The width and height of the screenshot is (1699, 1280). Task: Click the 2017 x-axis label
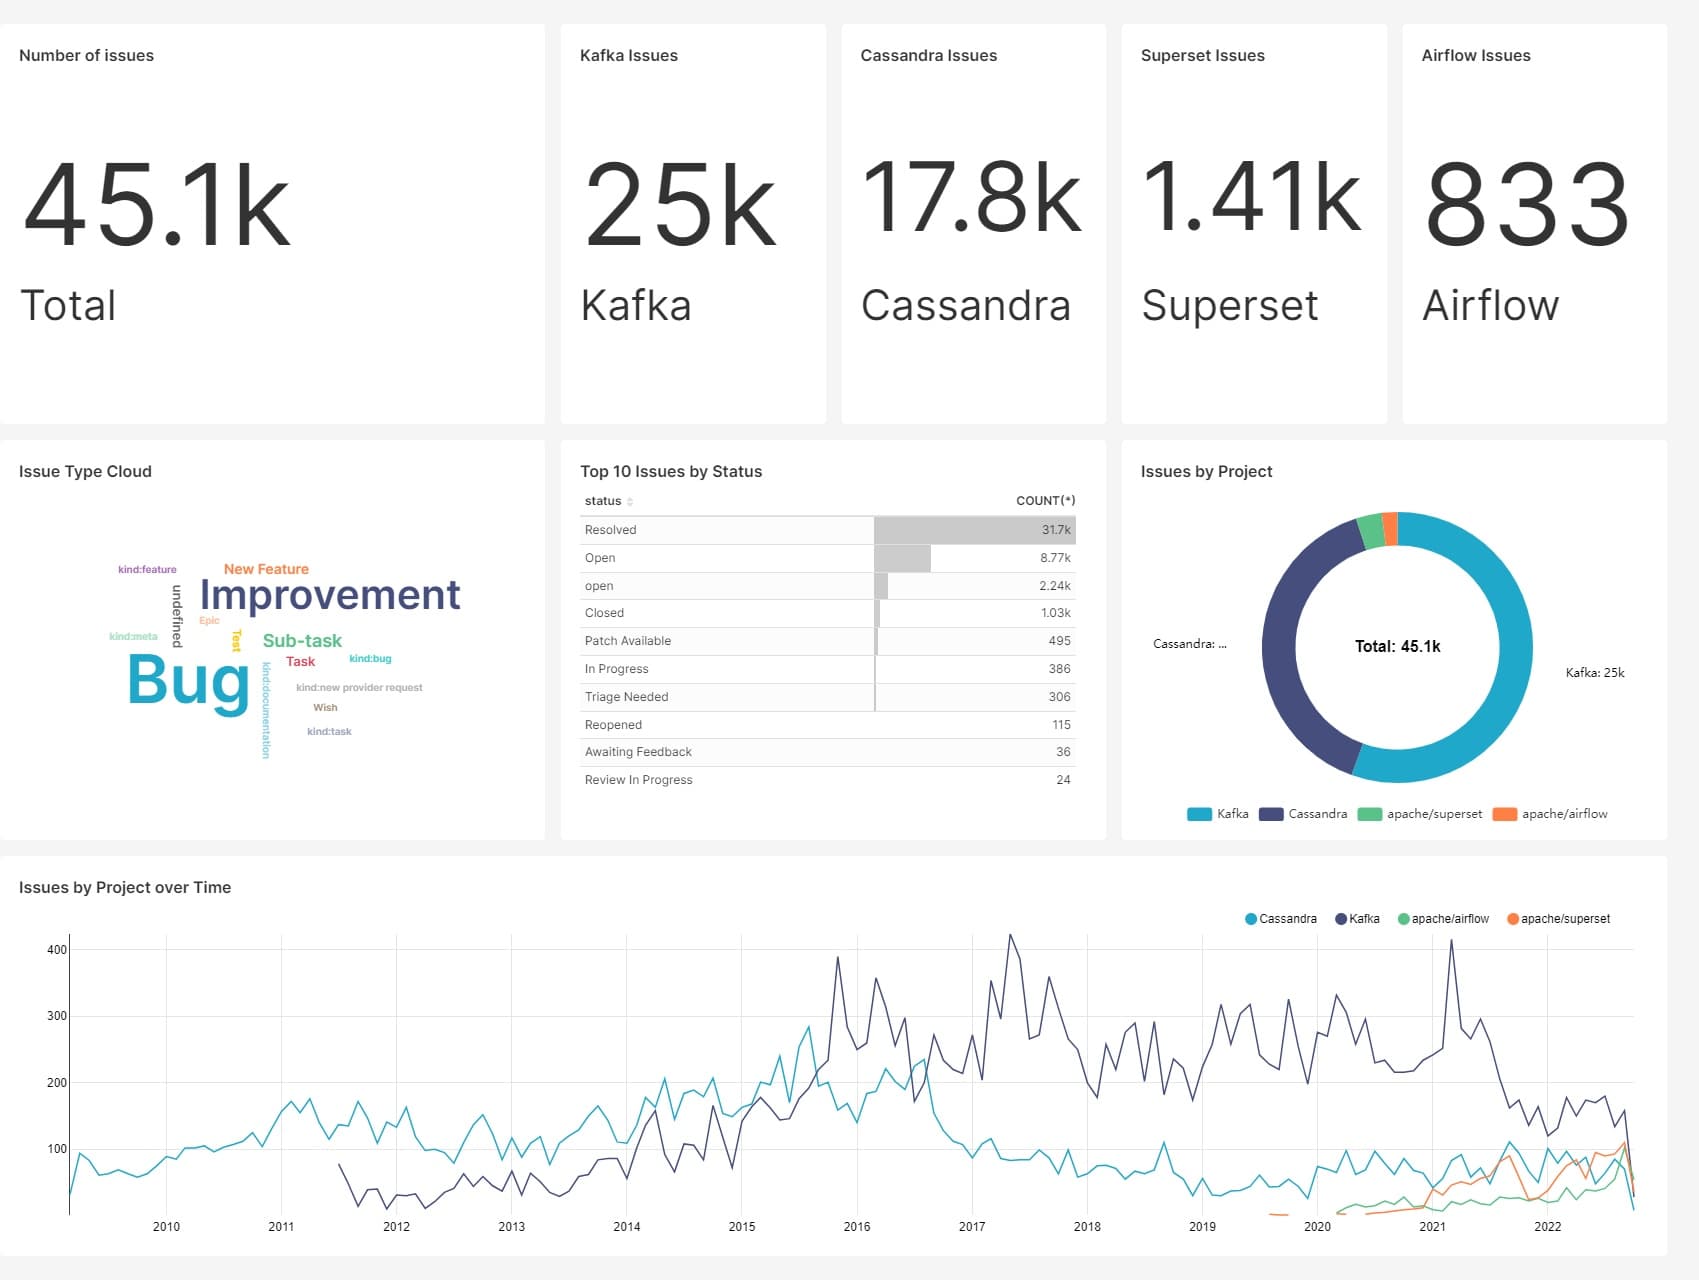point(972,1227)
